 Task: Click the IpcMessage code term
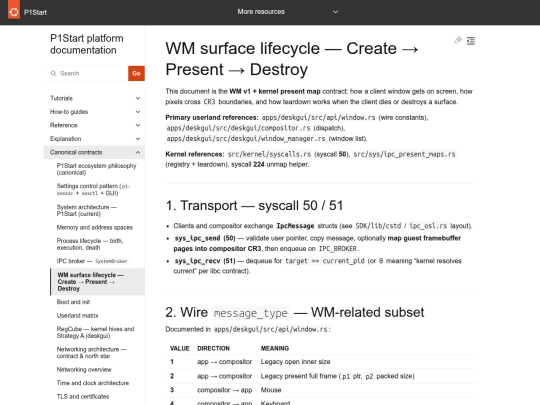[x=295, y=226]
